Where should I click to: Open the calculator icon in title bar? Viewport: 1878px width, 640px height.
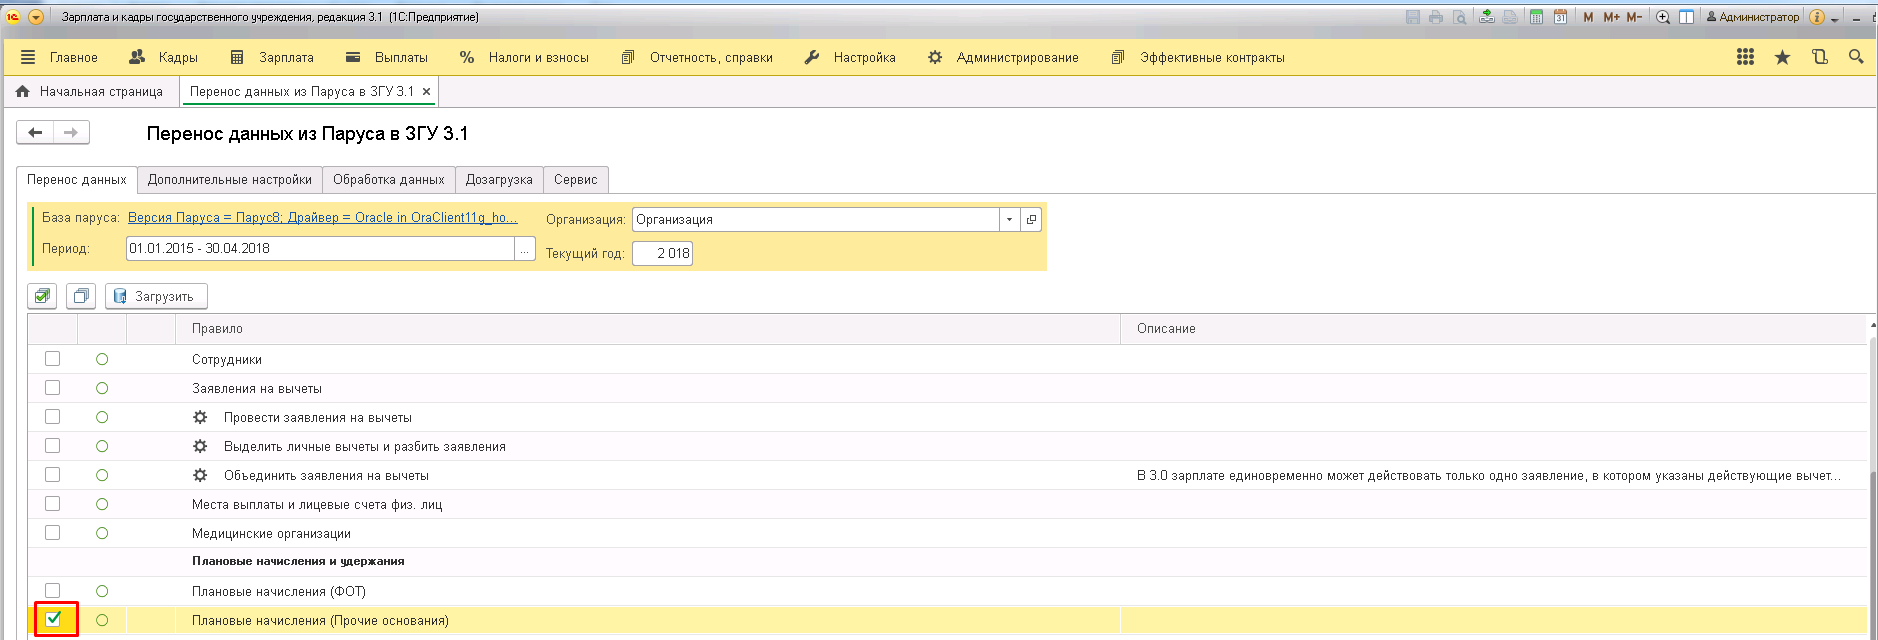1536,17
